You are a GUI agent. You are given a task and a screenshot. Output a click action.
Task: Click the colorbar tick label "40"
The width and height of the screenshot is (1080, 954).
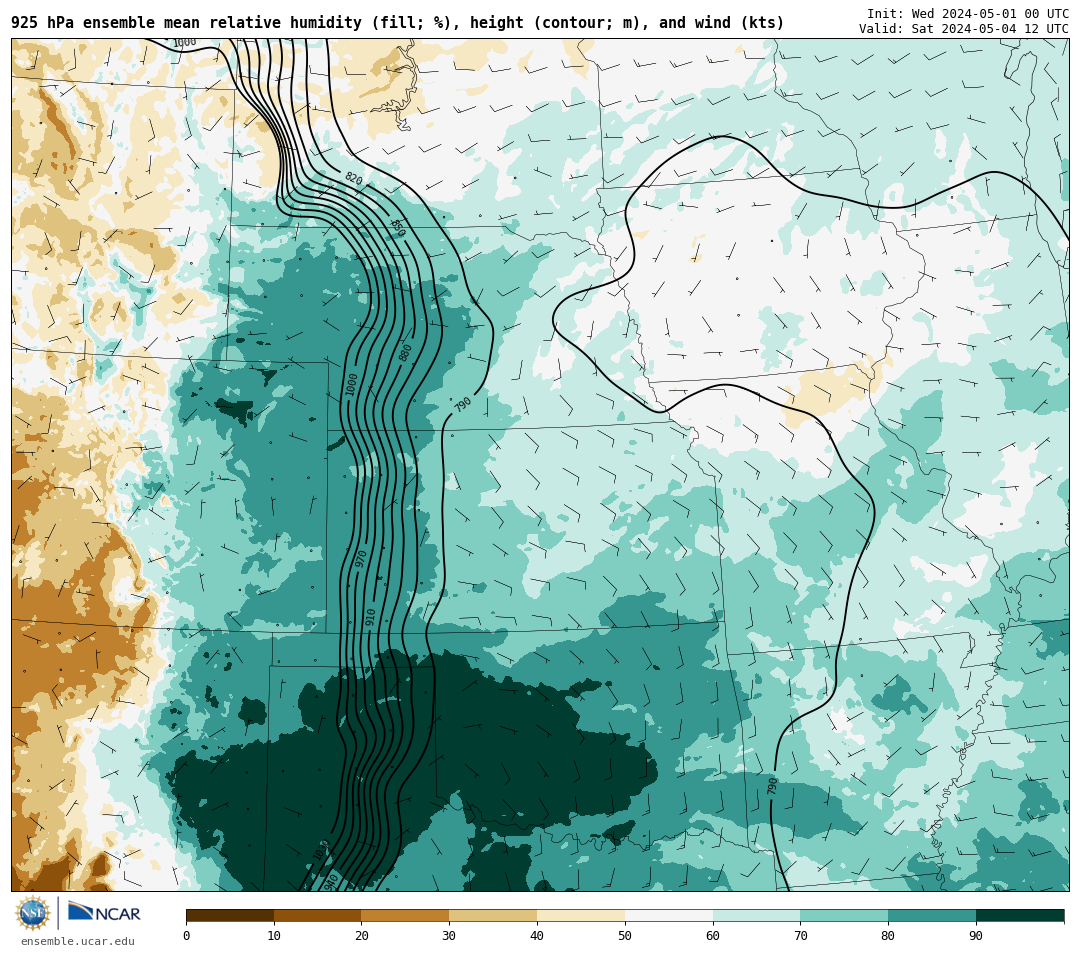[537, 935]
